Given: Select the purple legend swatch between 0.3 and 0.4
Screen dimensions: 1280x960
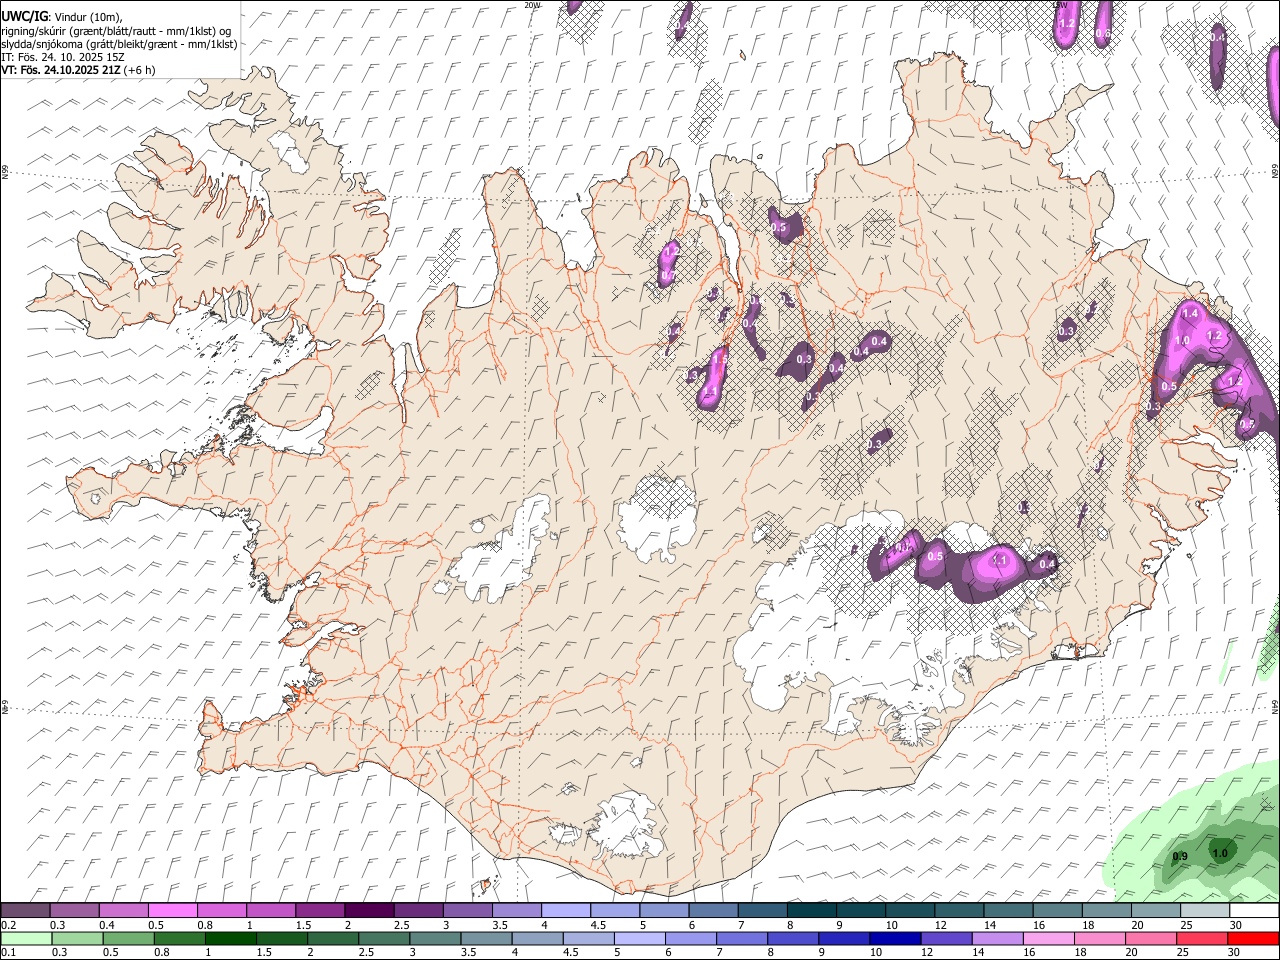Looking at the screenshot, I should coord(74,911).
